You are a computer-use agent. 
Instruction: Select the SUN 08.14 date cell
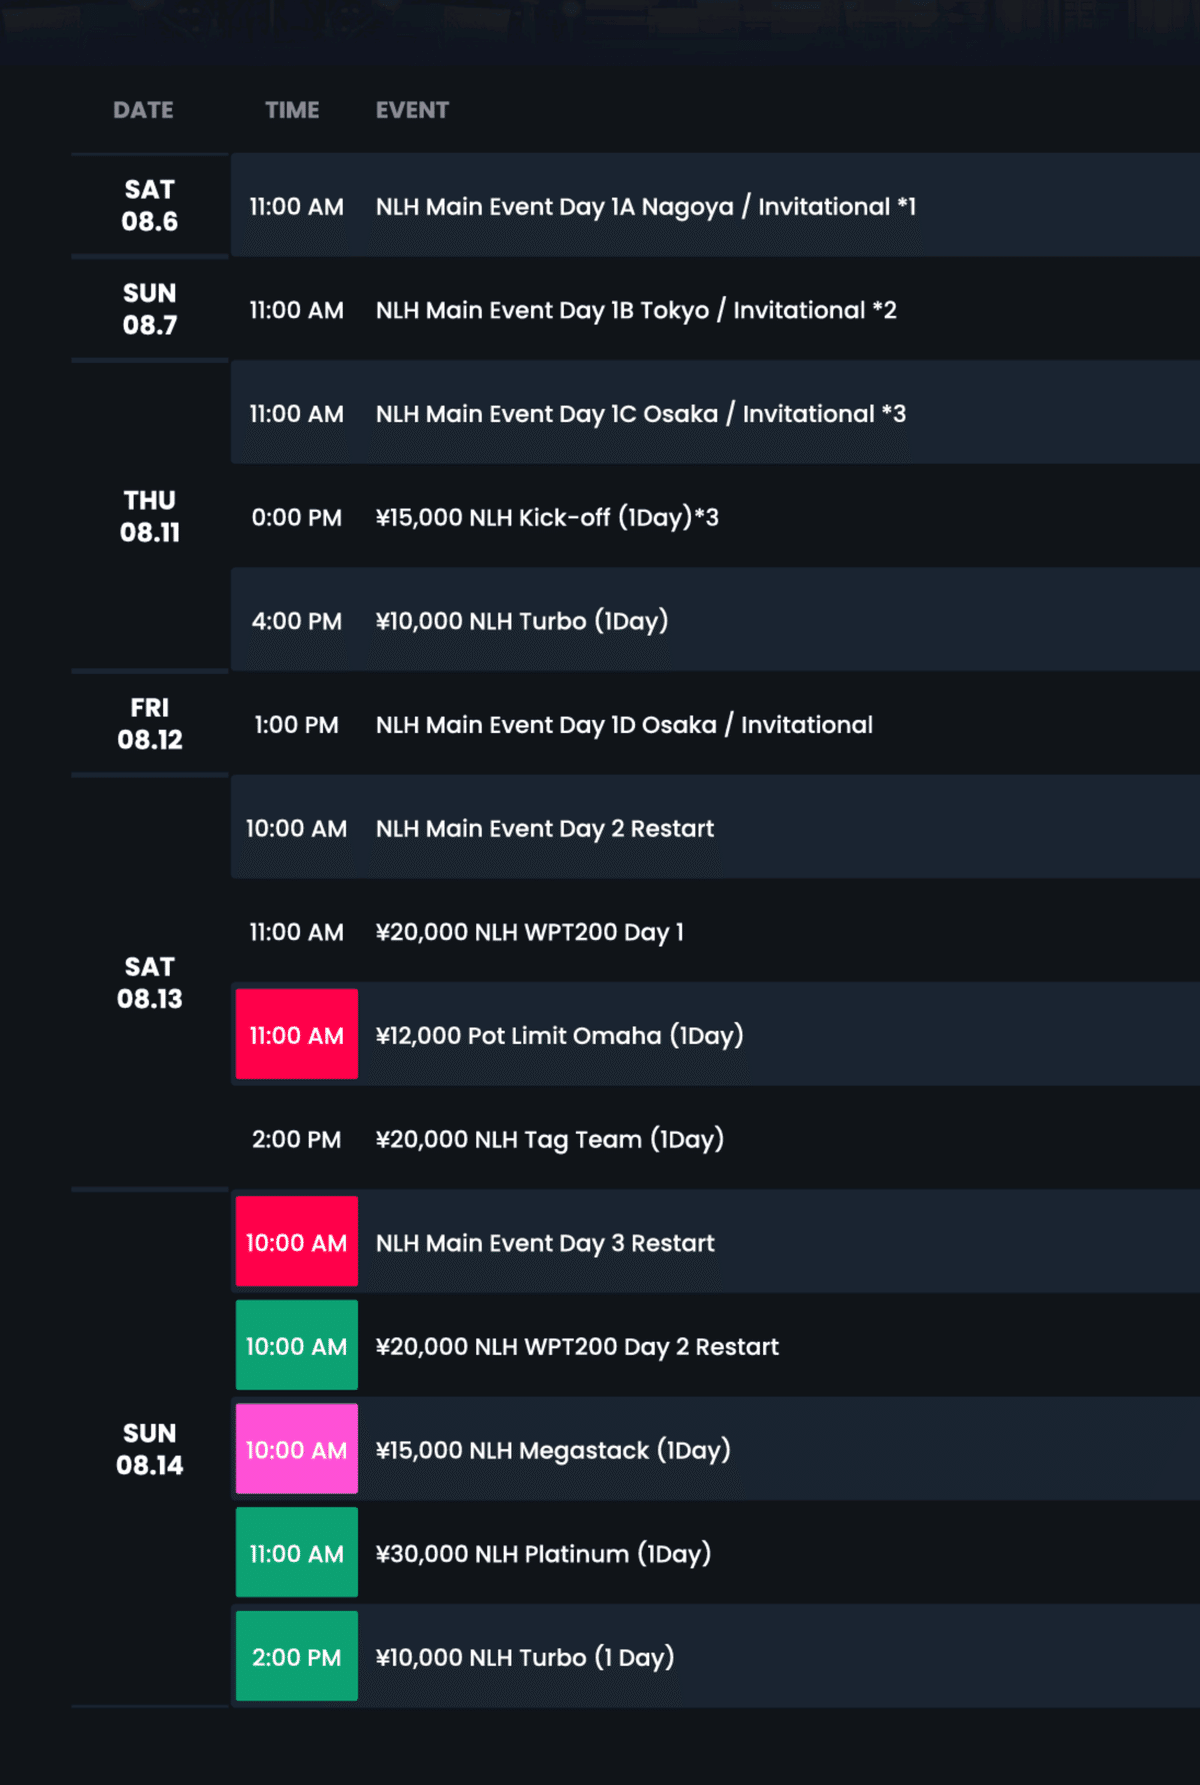coord(150,1448)
